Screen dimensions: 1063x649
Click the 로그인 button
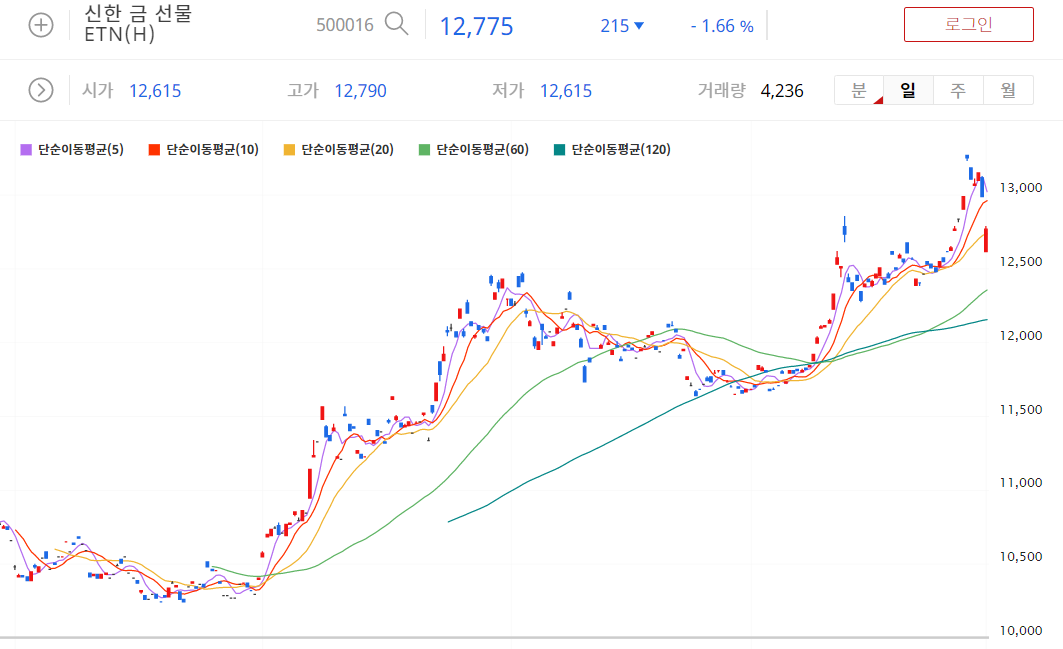click(x=968, y=24)
